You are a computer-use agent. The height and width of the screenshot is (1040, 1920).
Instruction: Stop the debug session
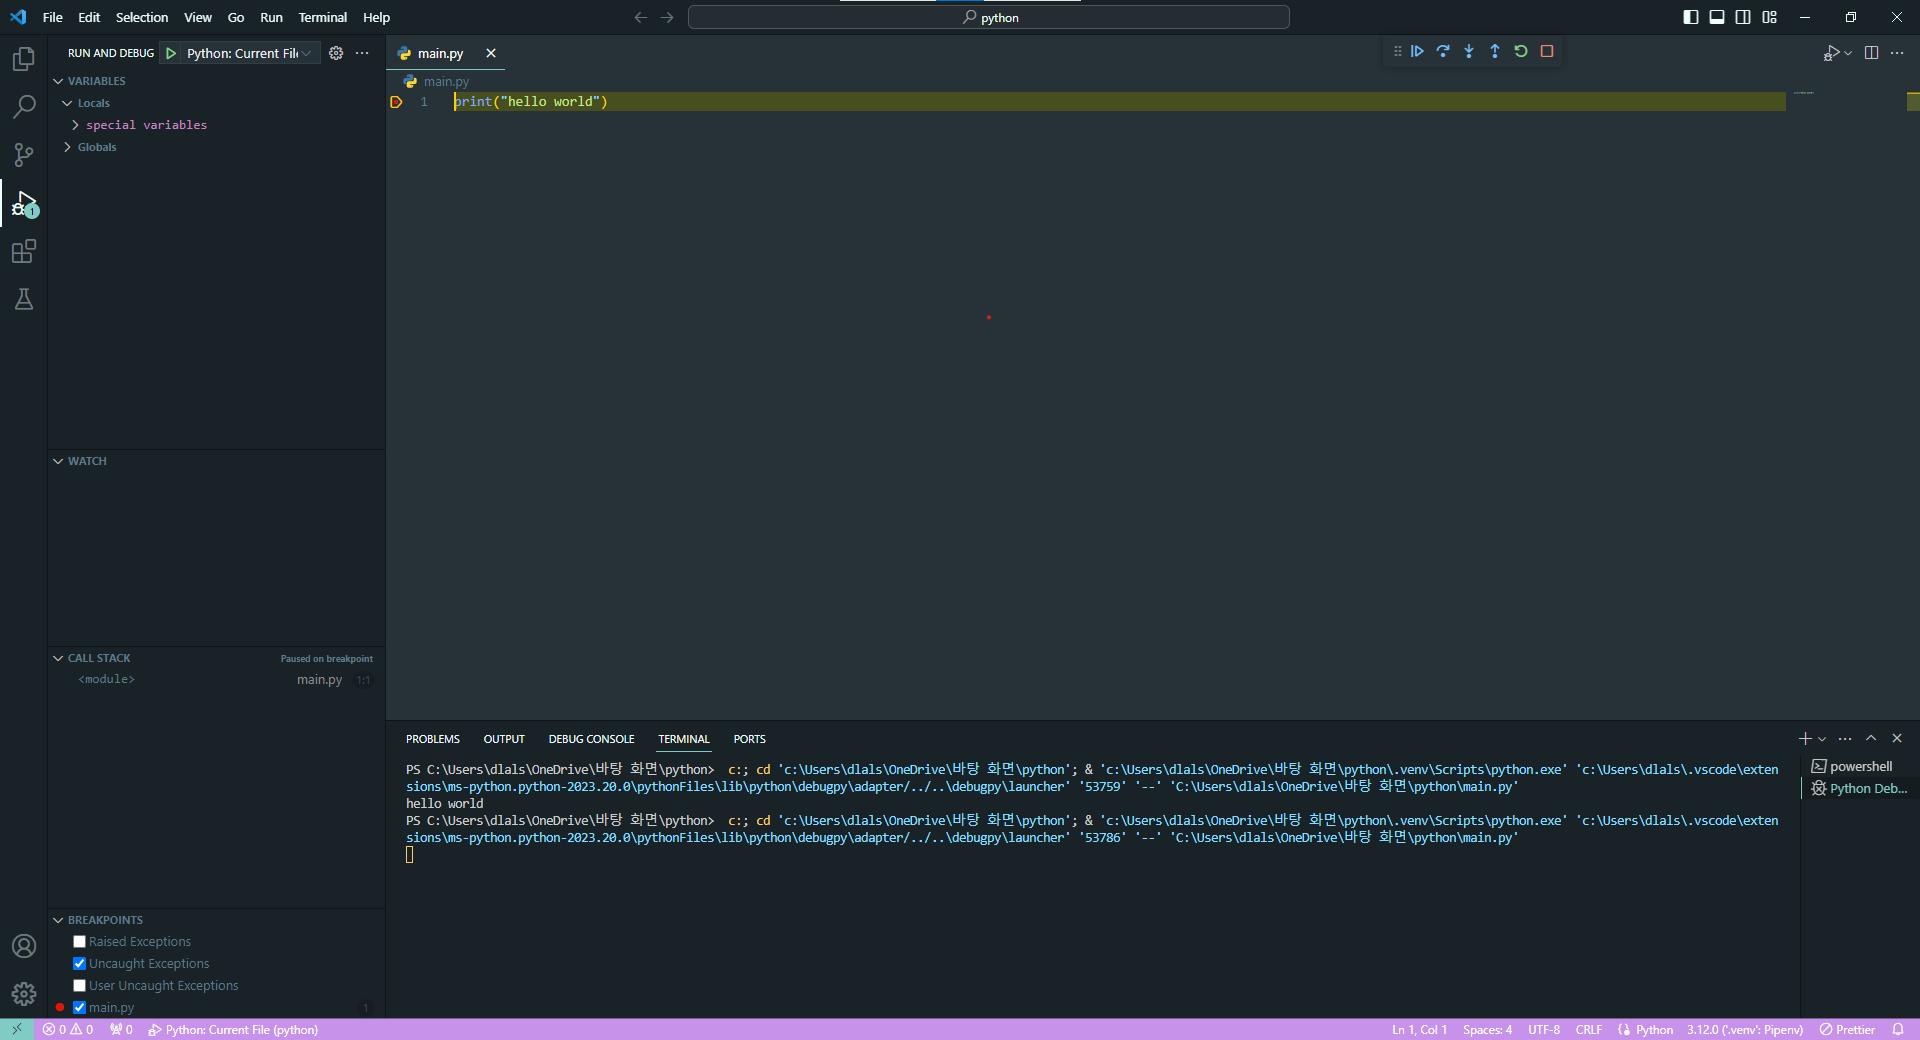pyautogui.click(x=1547, y=51)
